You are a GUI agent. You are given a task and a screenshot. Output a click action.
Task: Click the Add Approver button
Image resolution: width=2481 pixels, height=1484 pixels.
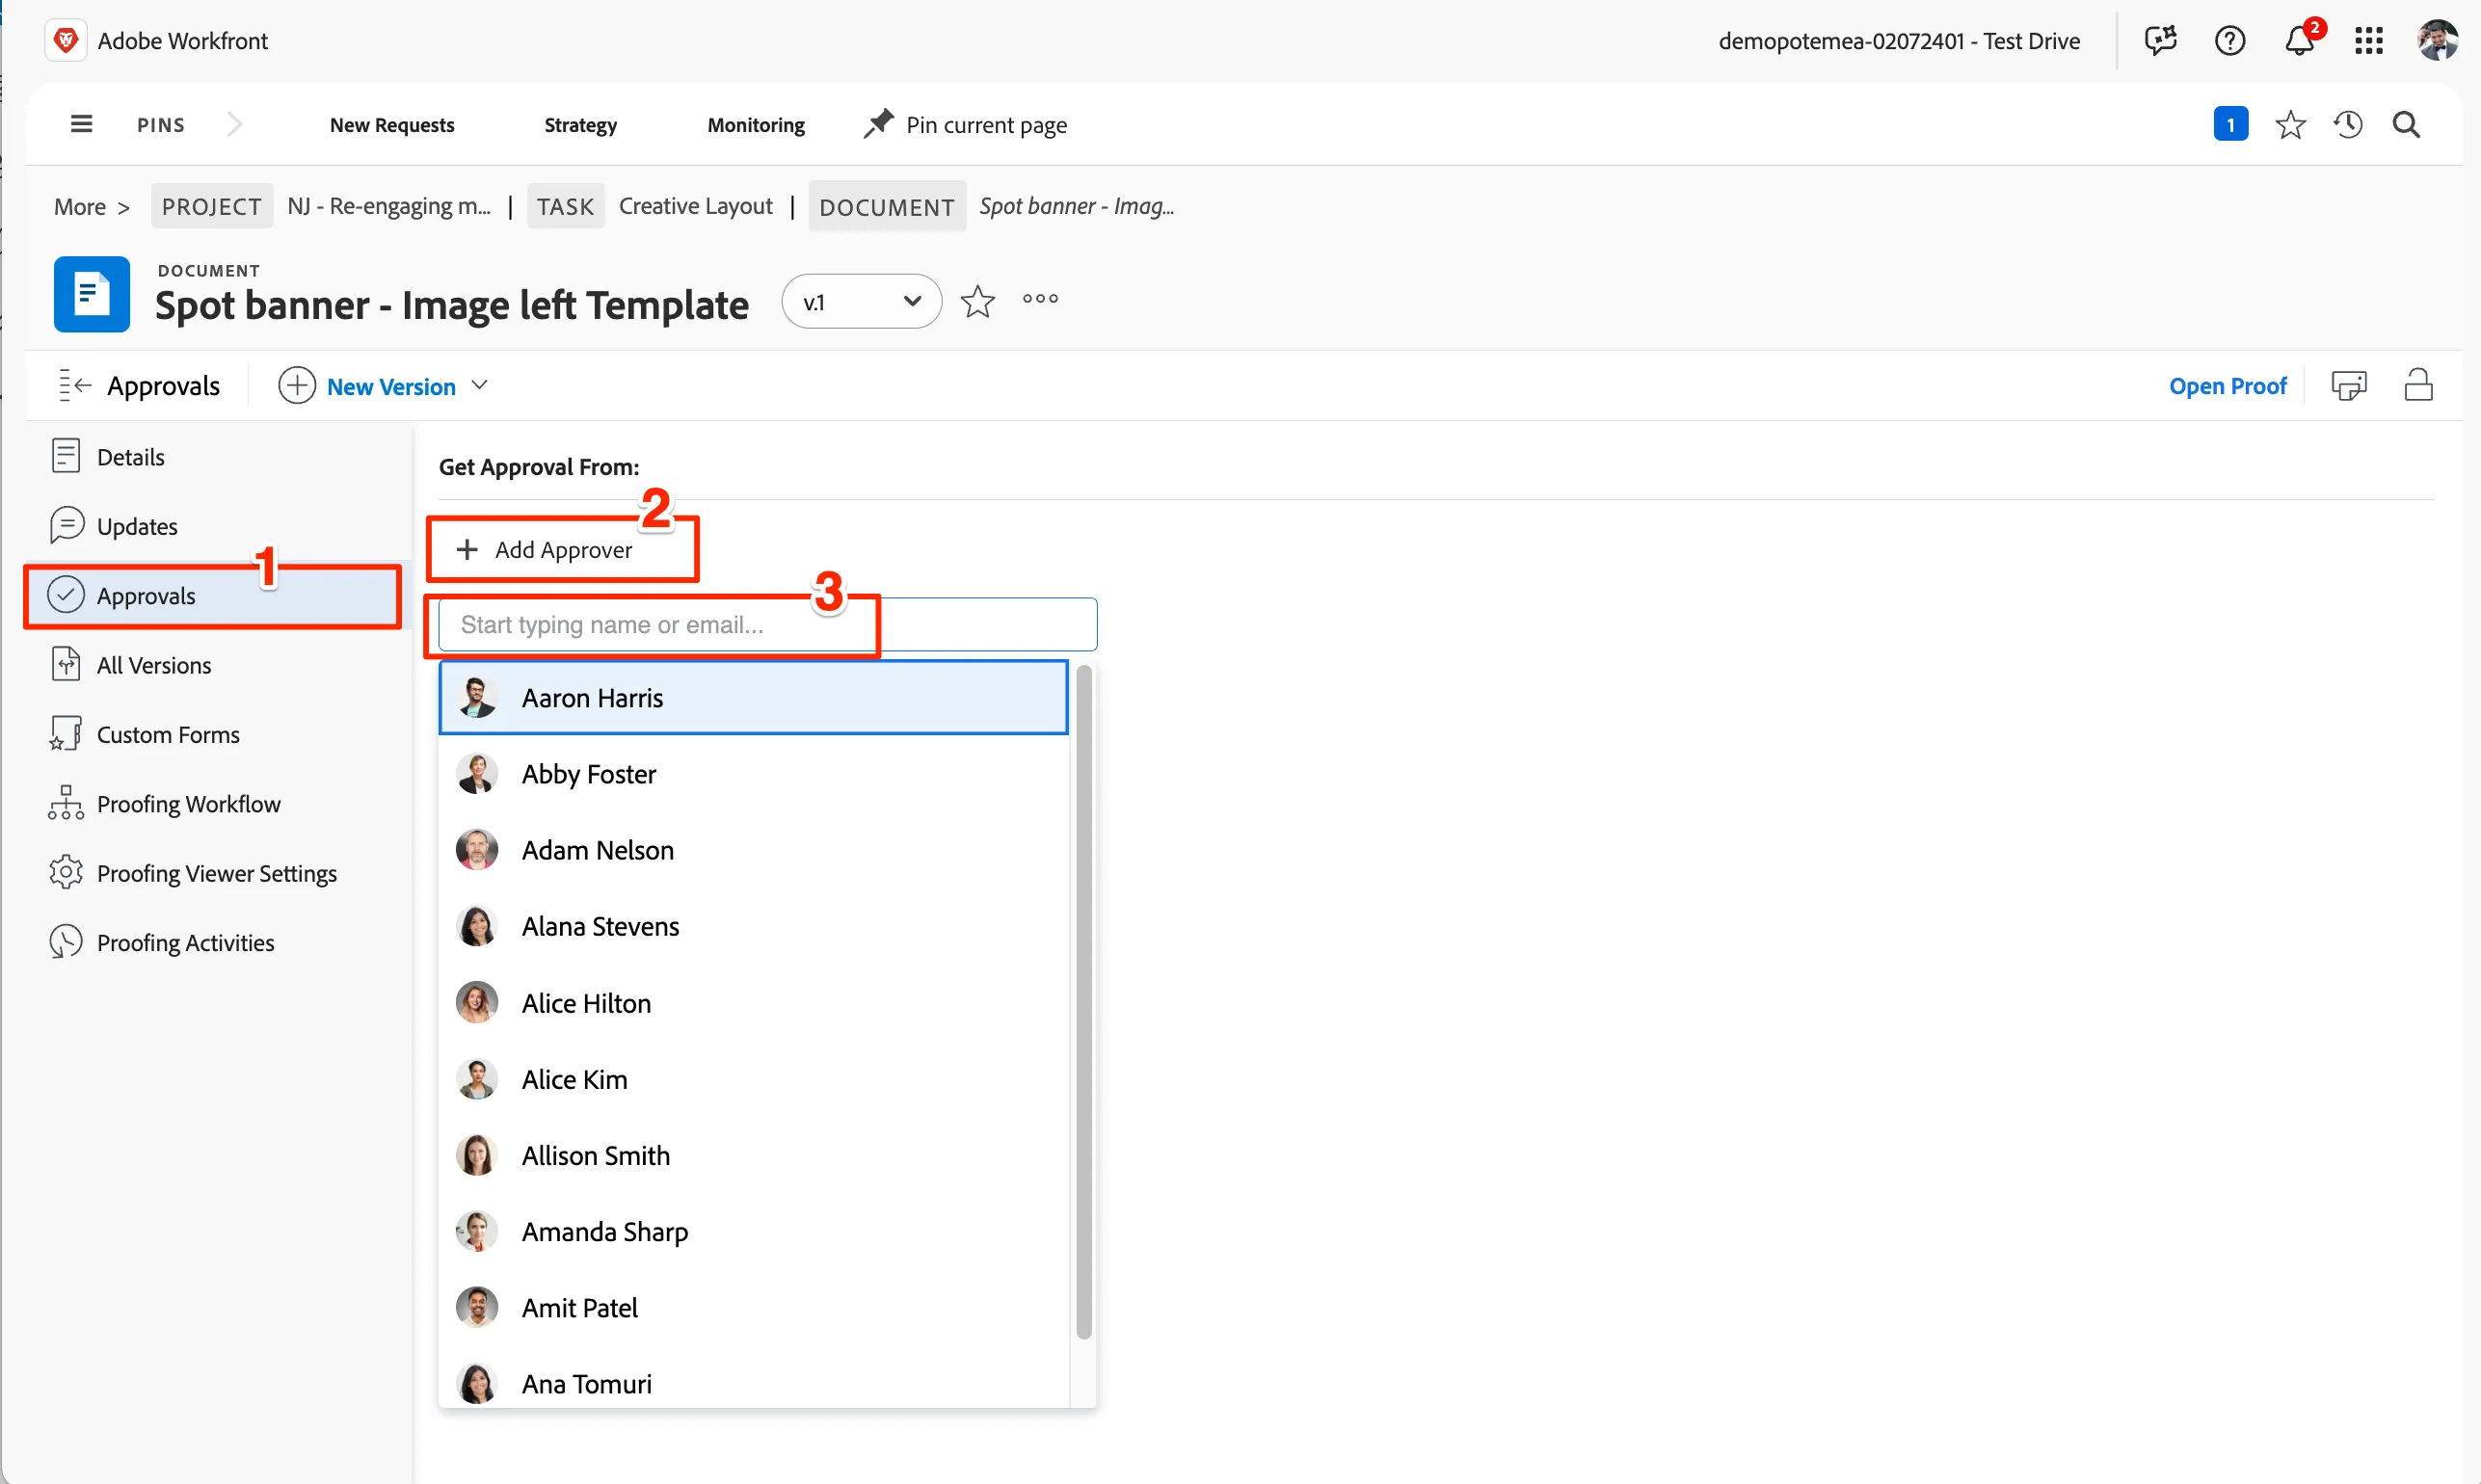(545, 550)
